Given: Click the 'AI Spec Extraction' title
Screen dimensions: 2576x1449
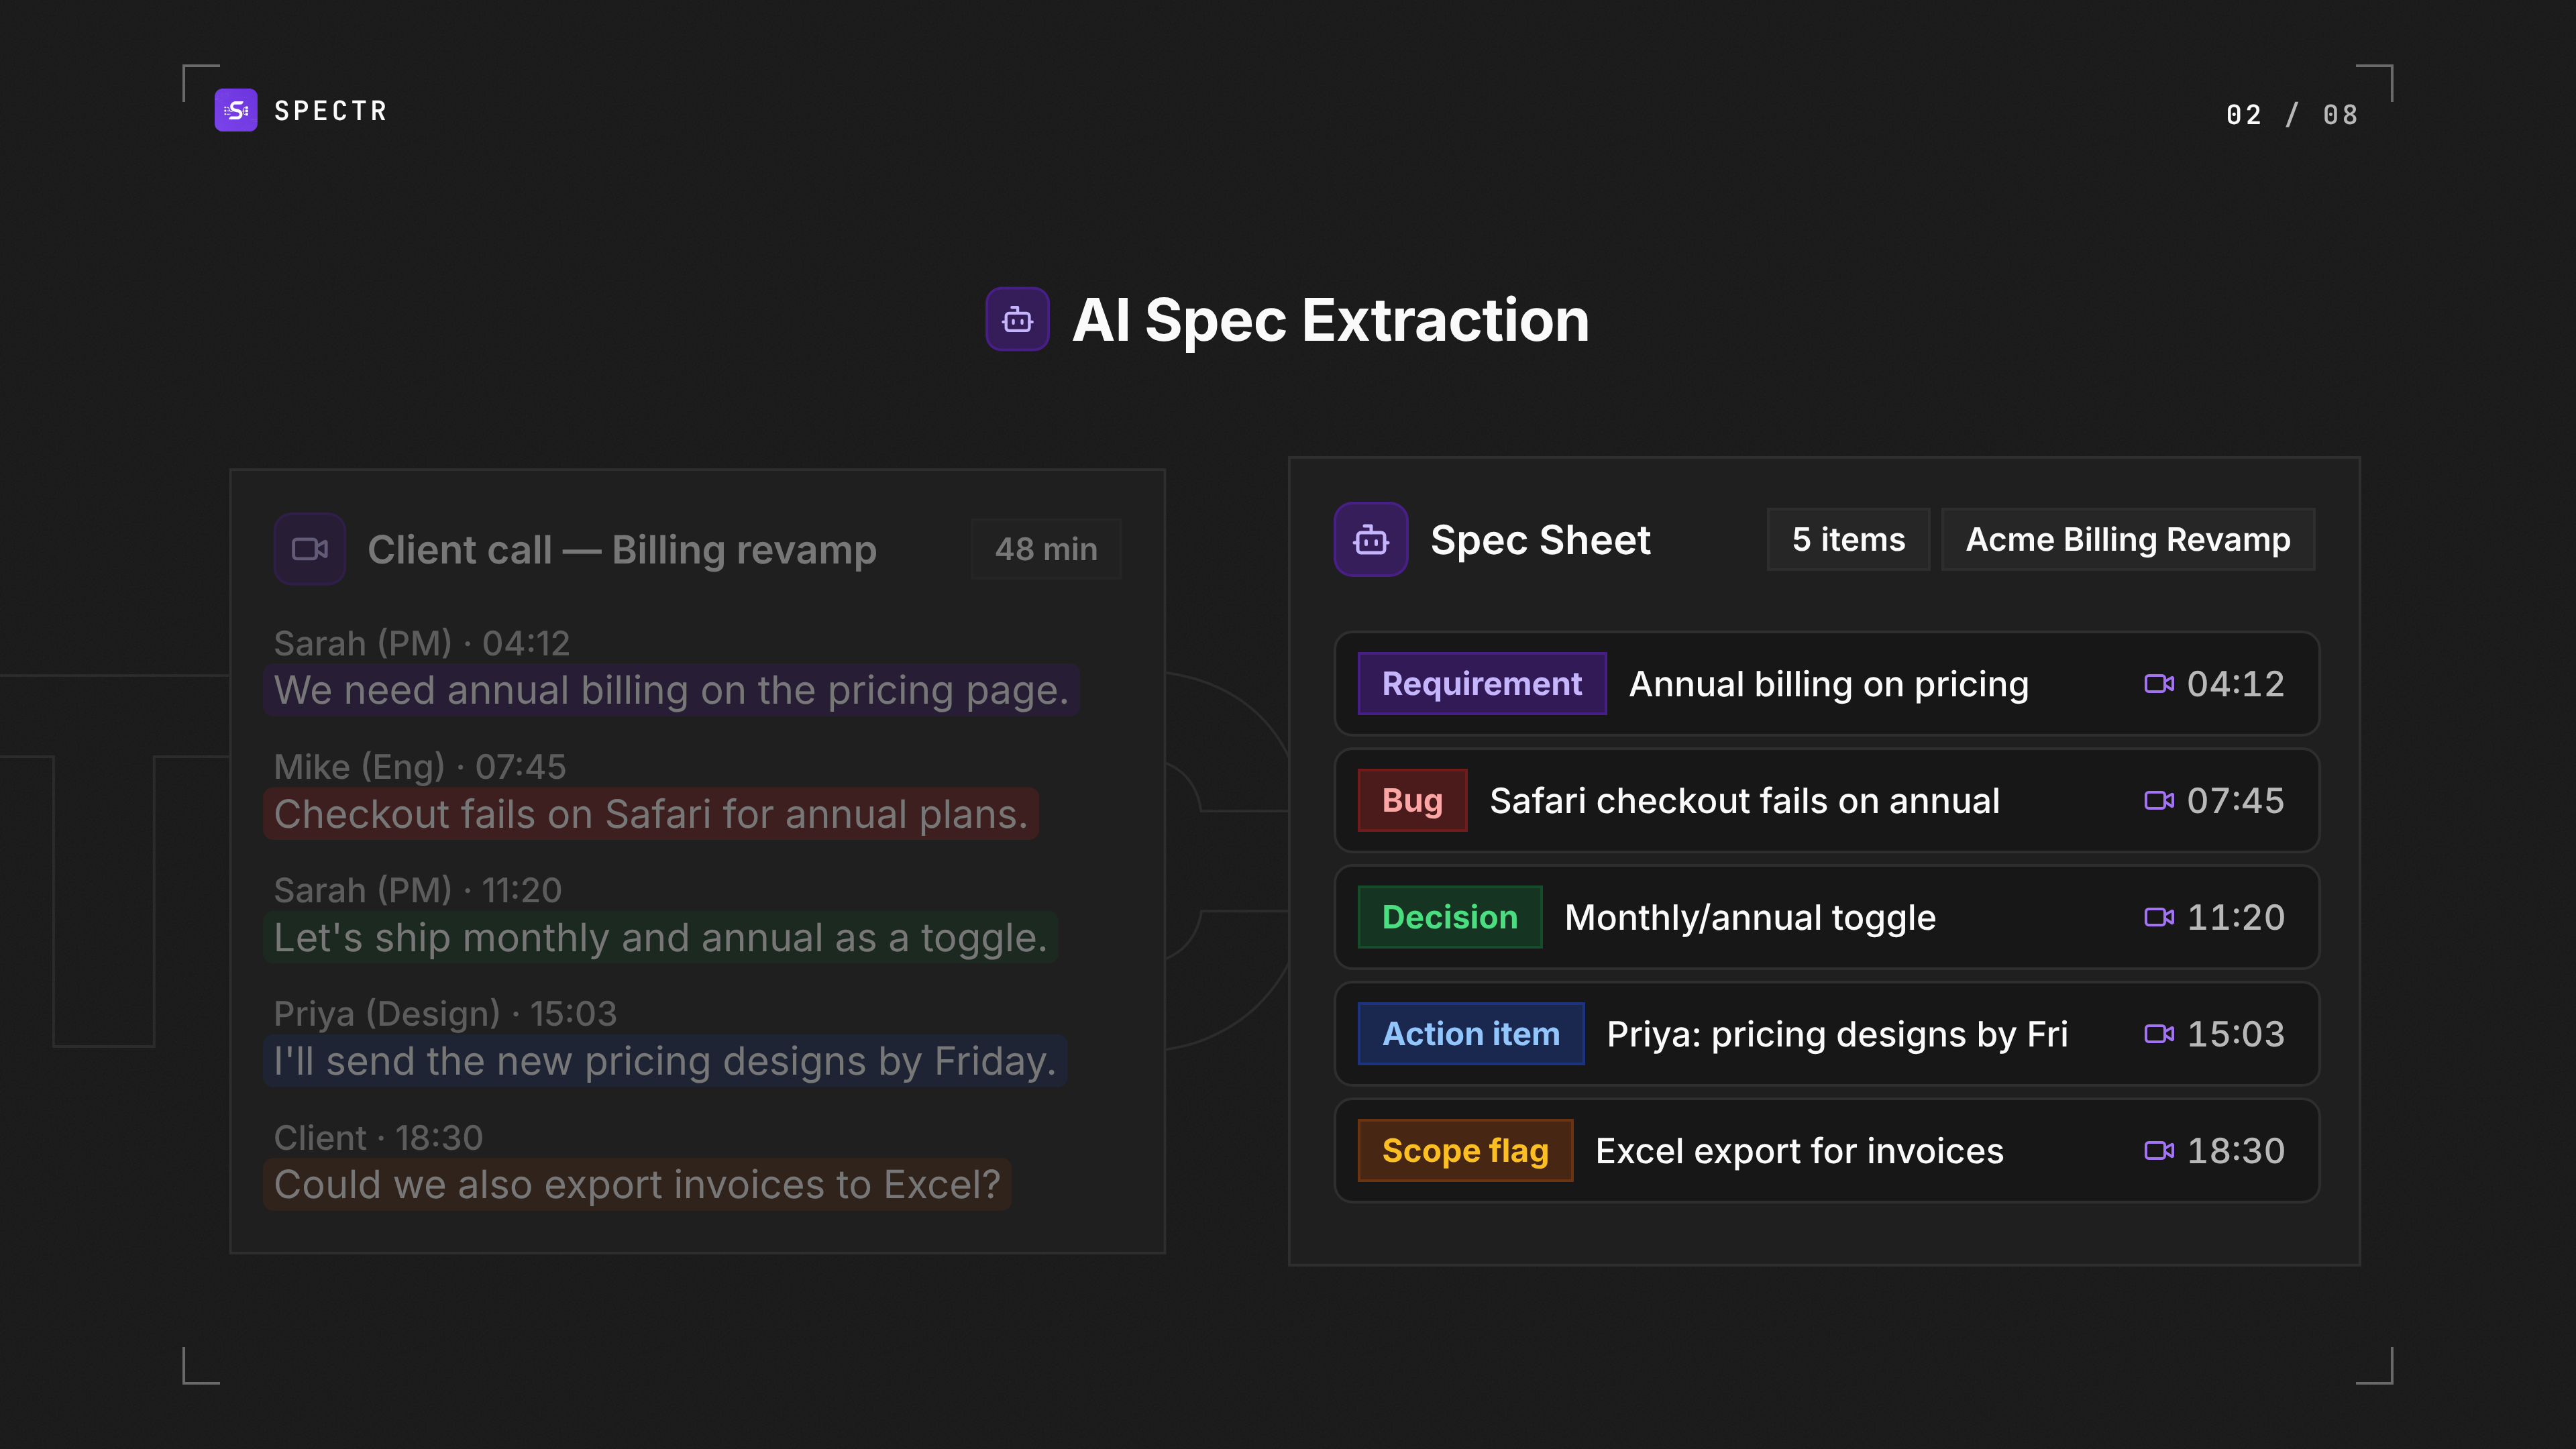Looking at the screenshot, I should [x=1330, y=320].
